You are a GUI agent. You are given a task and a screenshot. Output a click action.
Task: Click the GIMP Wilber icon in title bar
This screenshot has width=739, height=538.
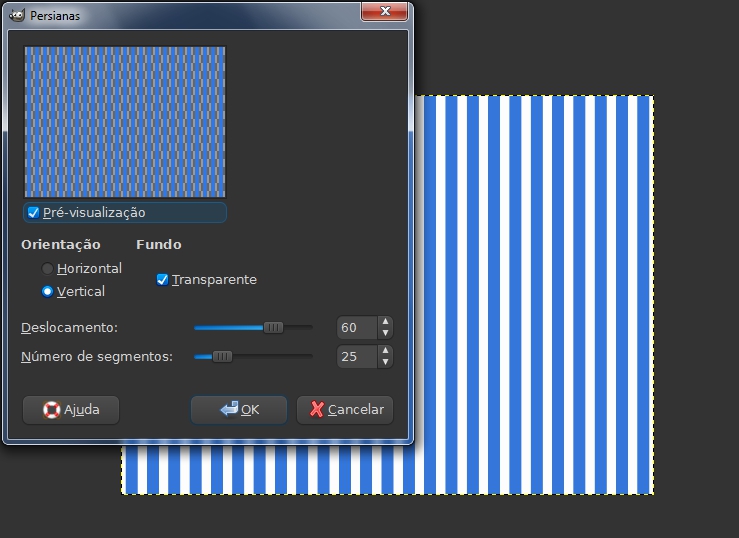pyautogui.click(x=17, y=15)
